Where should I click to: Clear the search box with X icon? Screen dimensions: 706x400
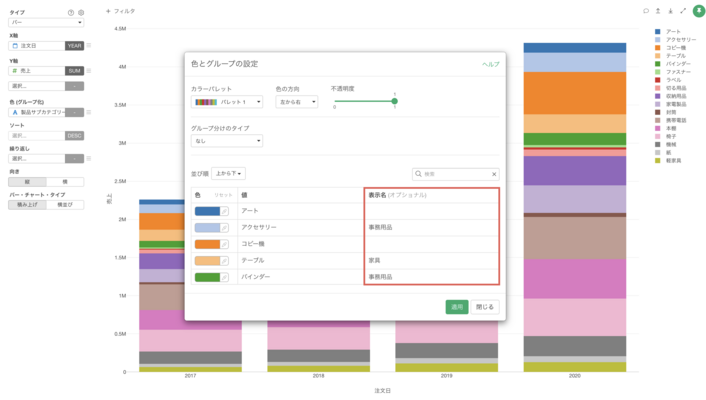(494, 174)
